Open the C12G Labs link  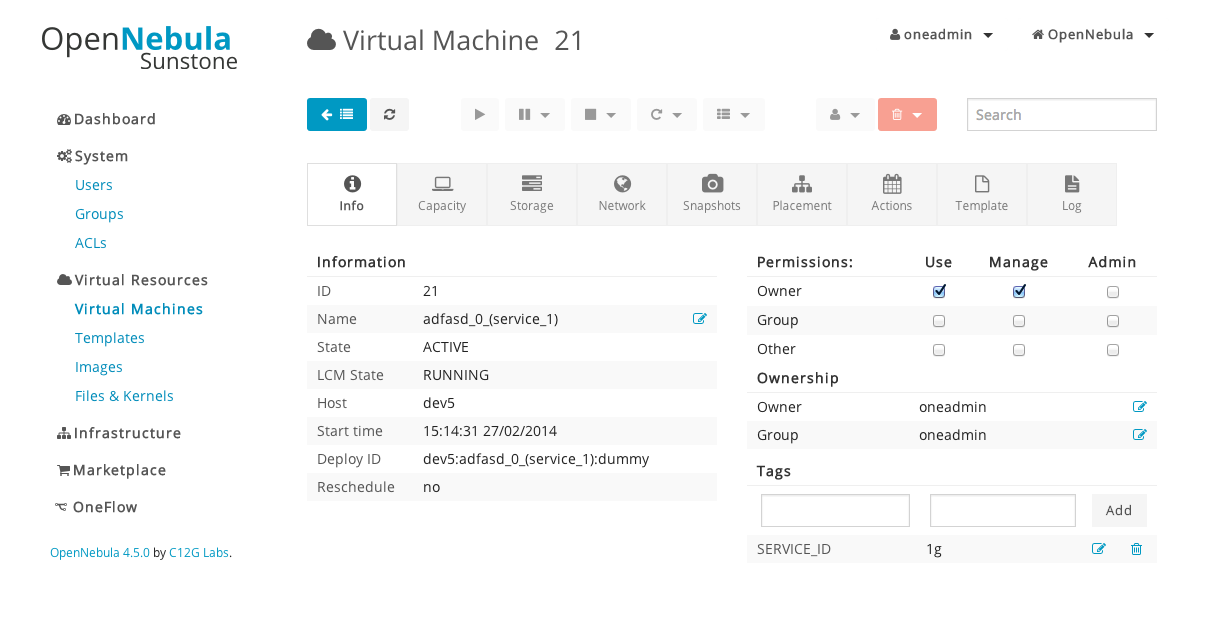[x=199, y=552]
